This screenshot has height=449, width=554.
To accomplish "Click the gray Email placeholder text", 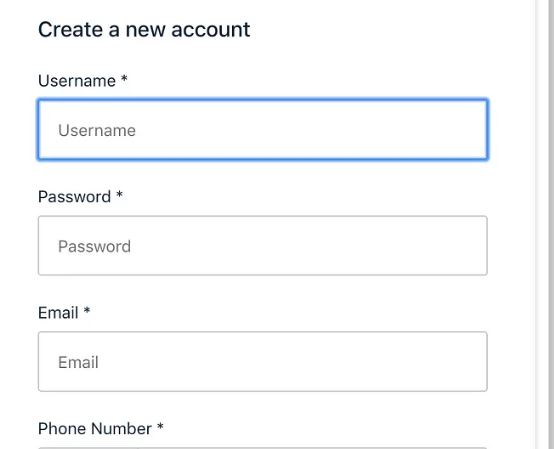I will [x=78, y=362].
